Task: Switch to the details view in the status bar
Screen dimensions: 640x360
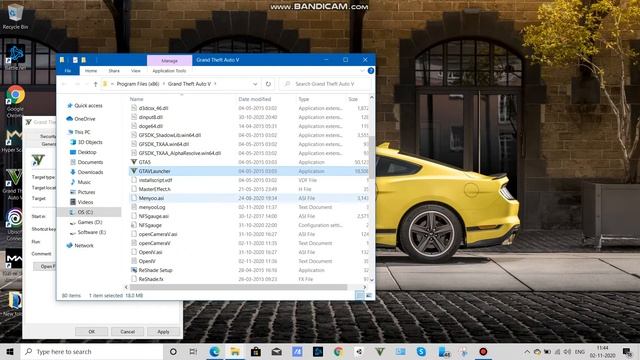Action: [x=359, y=295]
